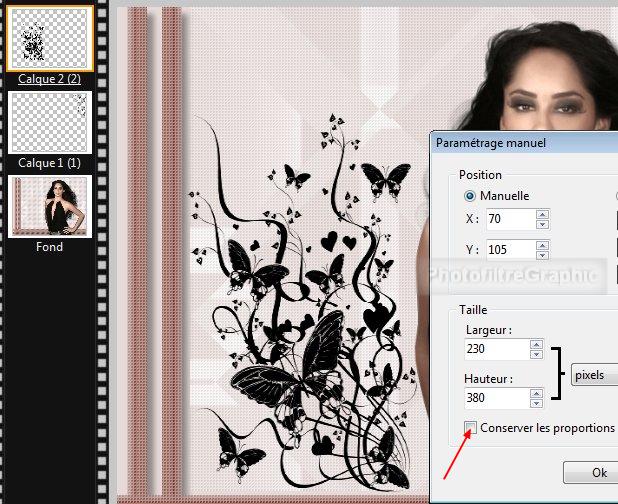Increase Y position with up arrow
Viewport: 618px width, 504px height.
coord(542,244)
